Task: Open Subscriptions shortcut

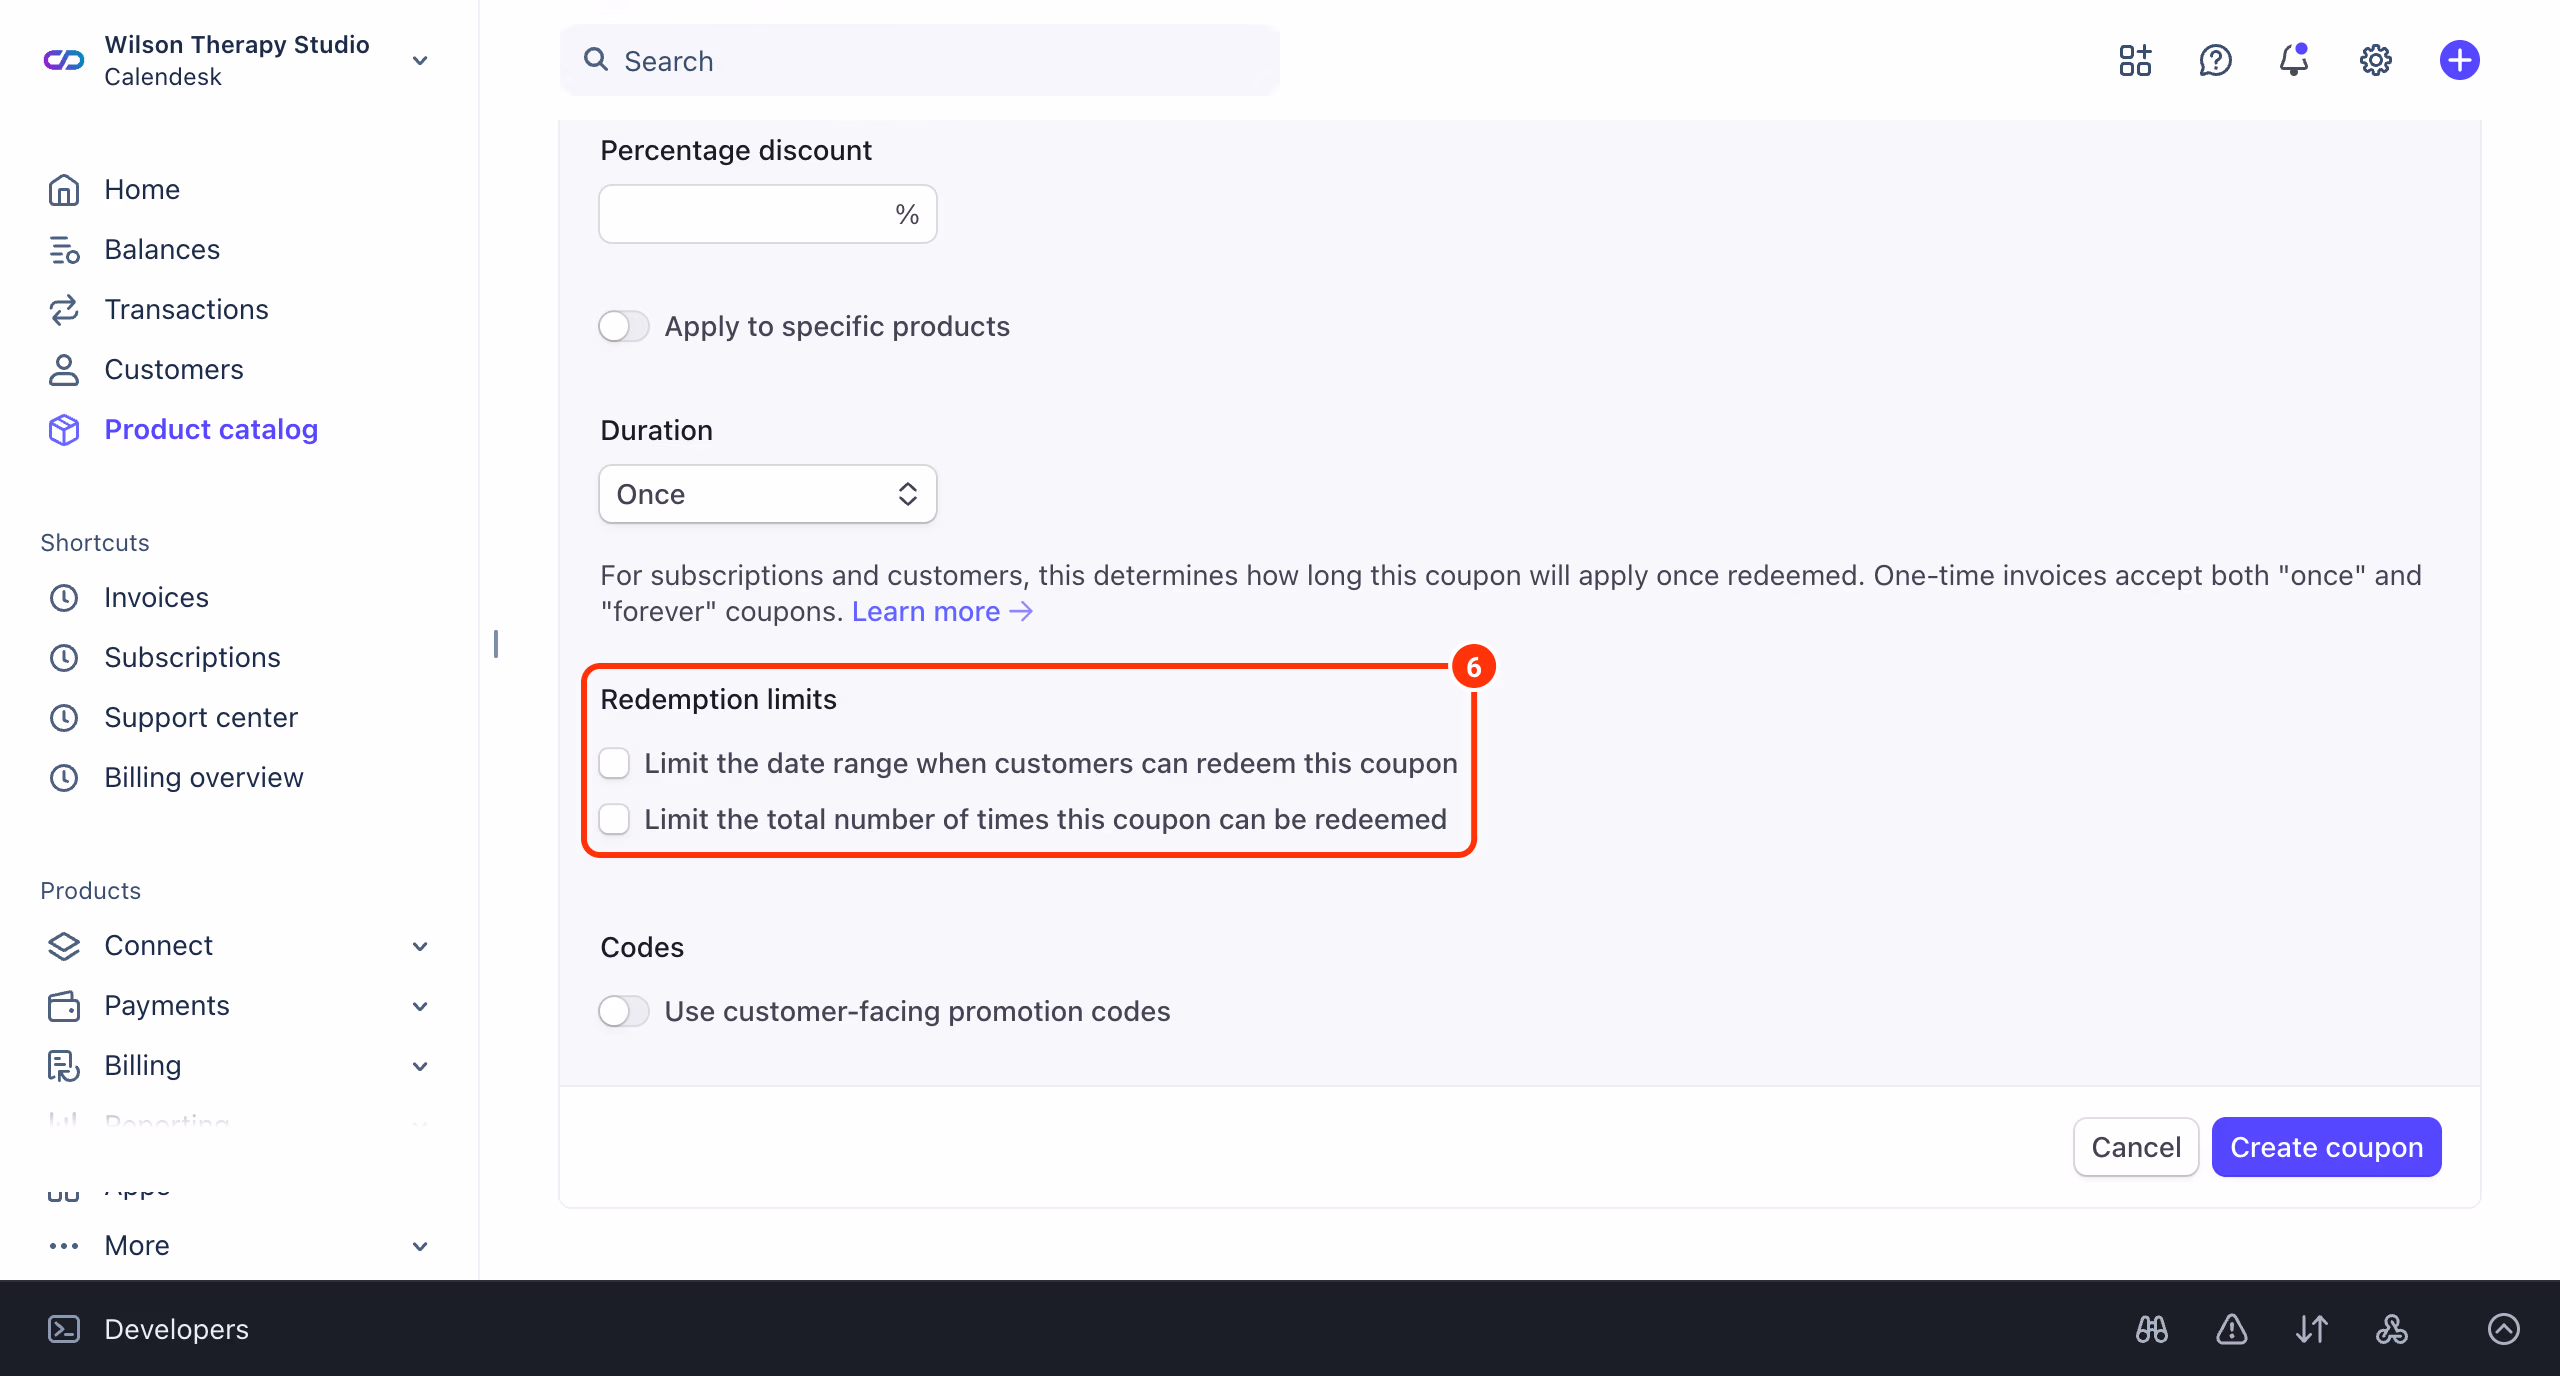Action: (192, 658)
